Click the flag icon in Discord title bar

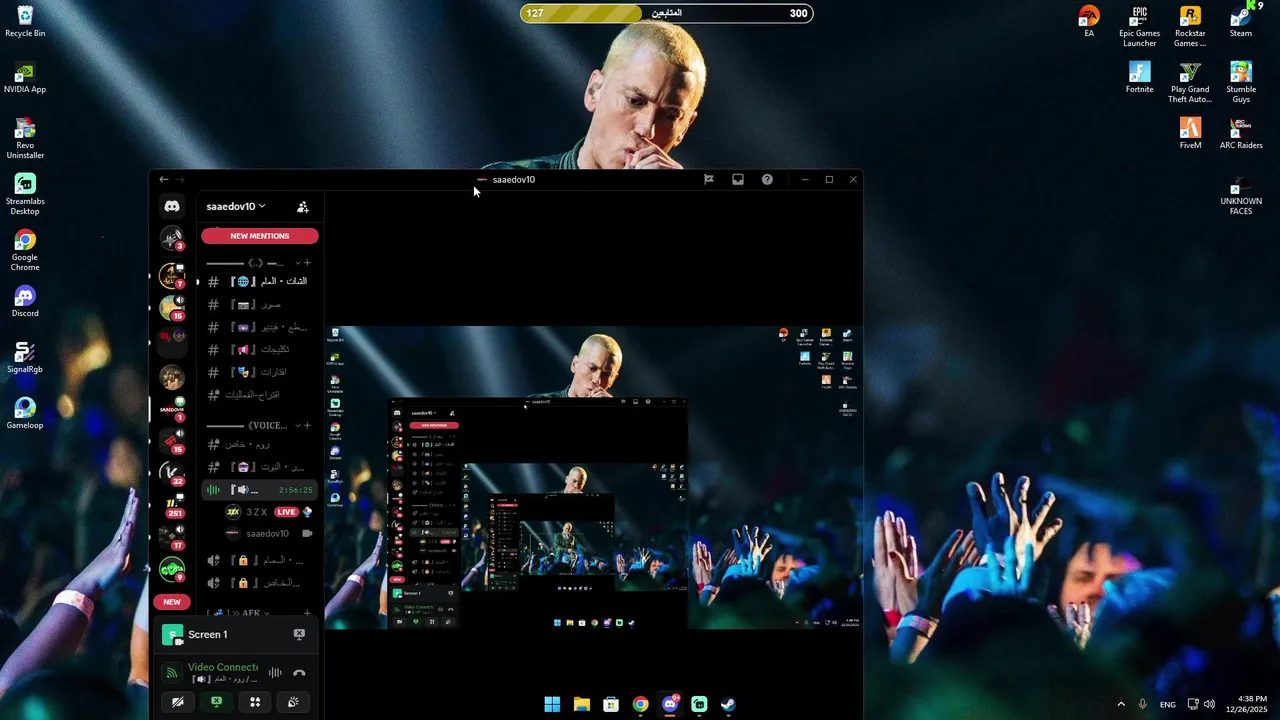coord(709,180)
